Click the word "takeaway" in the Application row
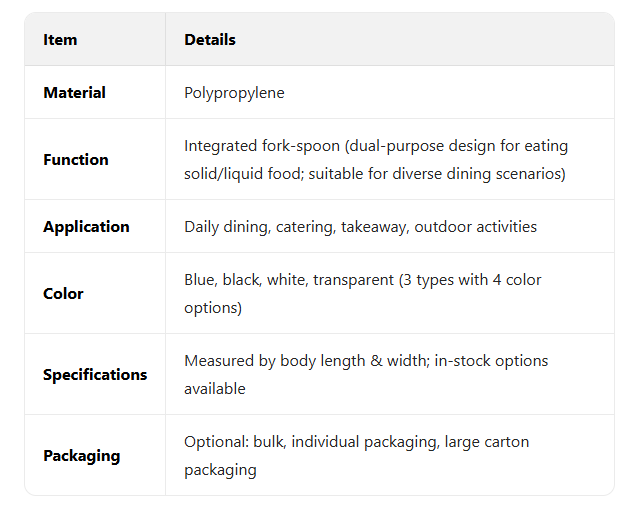640x506 pixels. tap(371, 227)
